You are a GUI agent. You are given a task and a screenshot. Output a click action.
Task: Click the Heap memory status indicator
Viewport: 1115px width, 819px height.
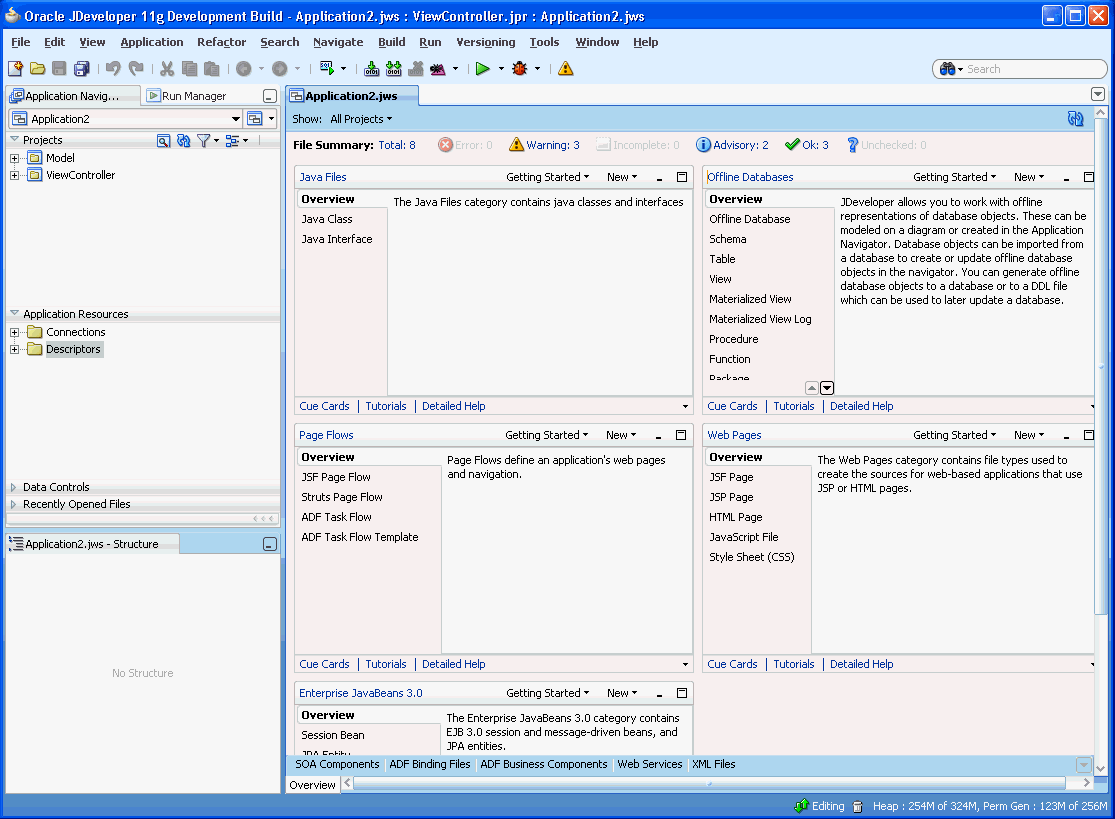[990, 806]
